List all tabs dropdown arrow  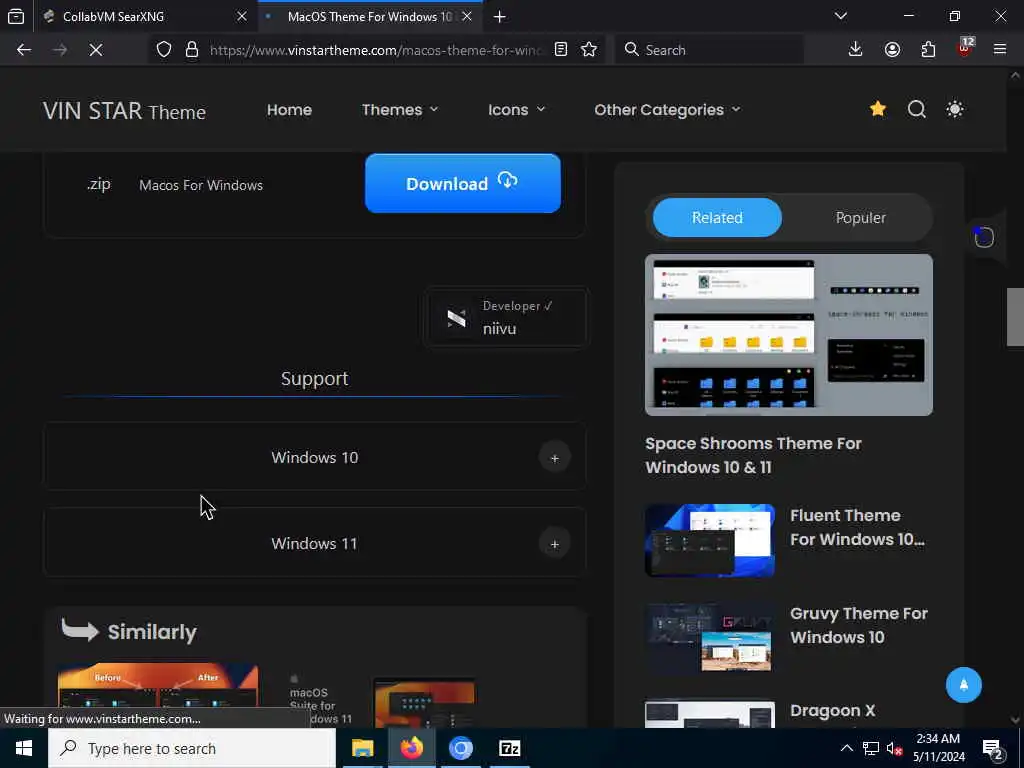click(841, 16)
